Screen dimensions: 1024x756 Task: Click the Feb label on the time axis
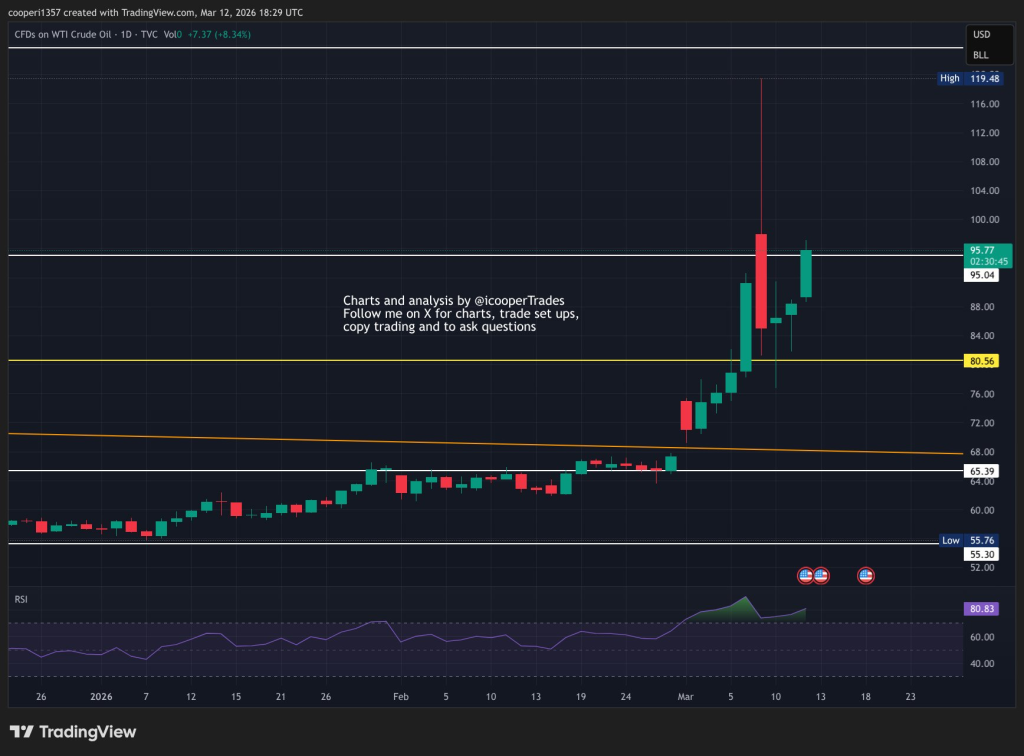(401, 695)
